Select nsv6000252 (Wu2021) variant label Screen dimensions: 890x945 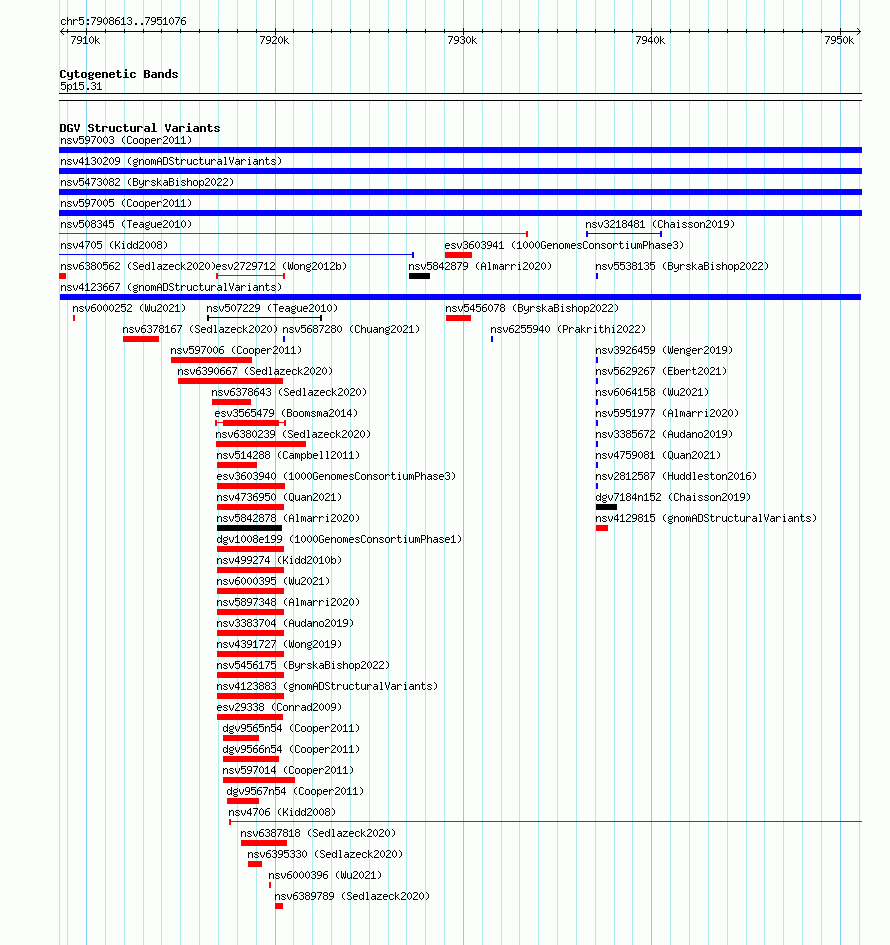129,309
